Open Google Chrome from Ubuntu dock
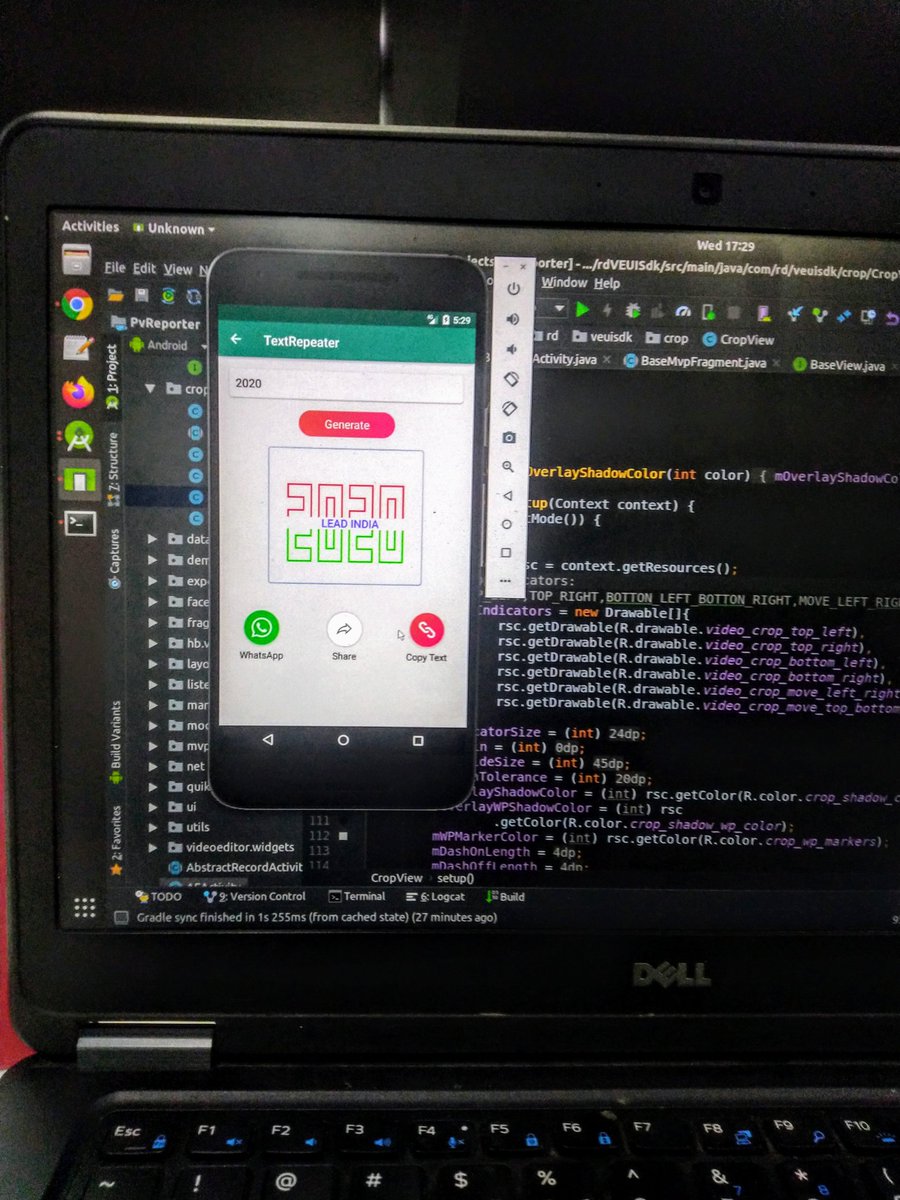This screenshot has height=1200, width=900. pos(77,304)
